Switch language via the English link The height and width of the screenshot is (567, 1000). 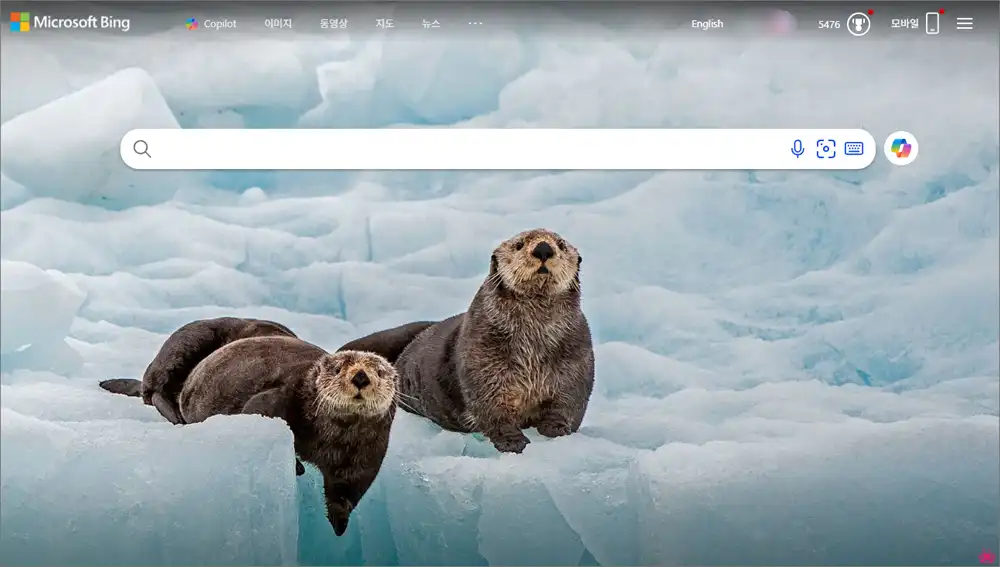click(707, 24)
